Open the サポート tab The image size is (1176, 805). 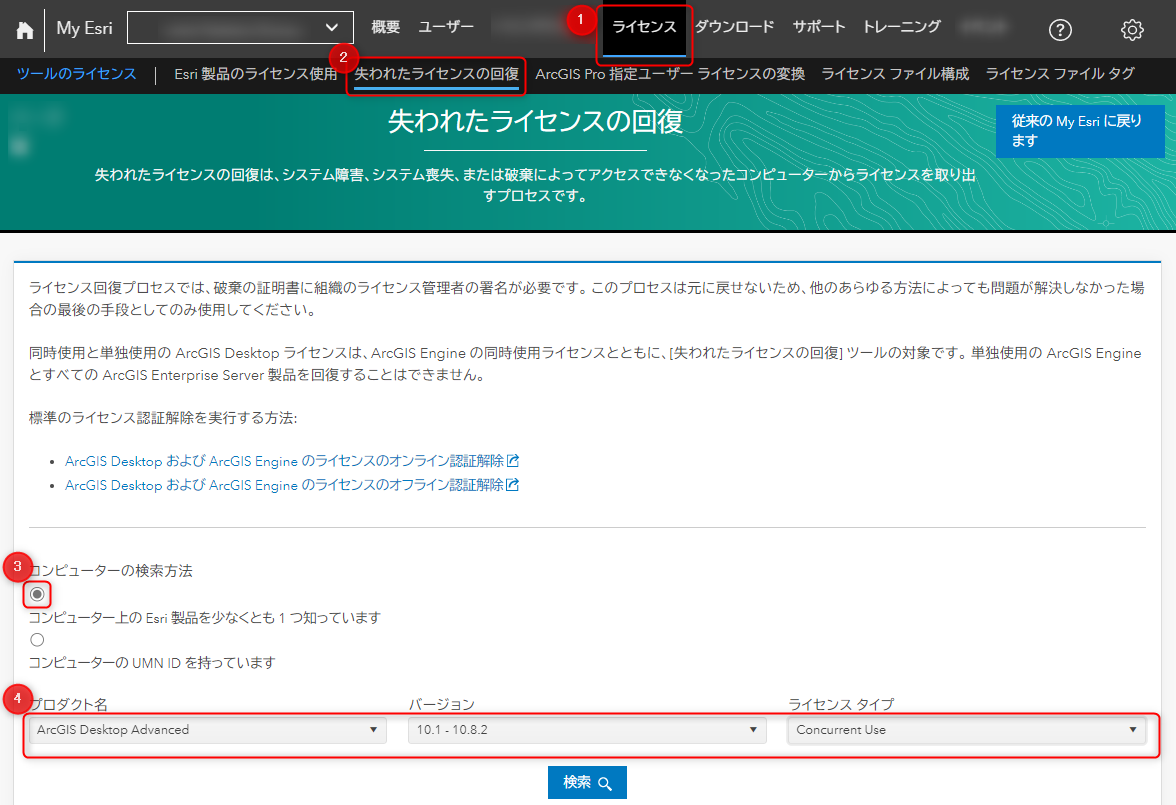pos(819,27)
